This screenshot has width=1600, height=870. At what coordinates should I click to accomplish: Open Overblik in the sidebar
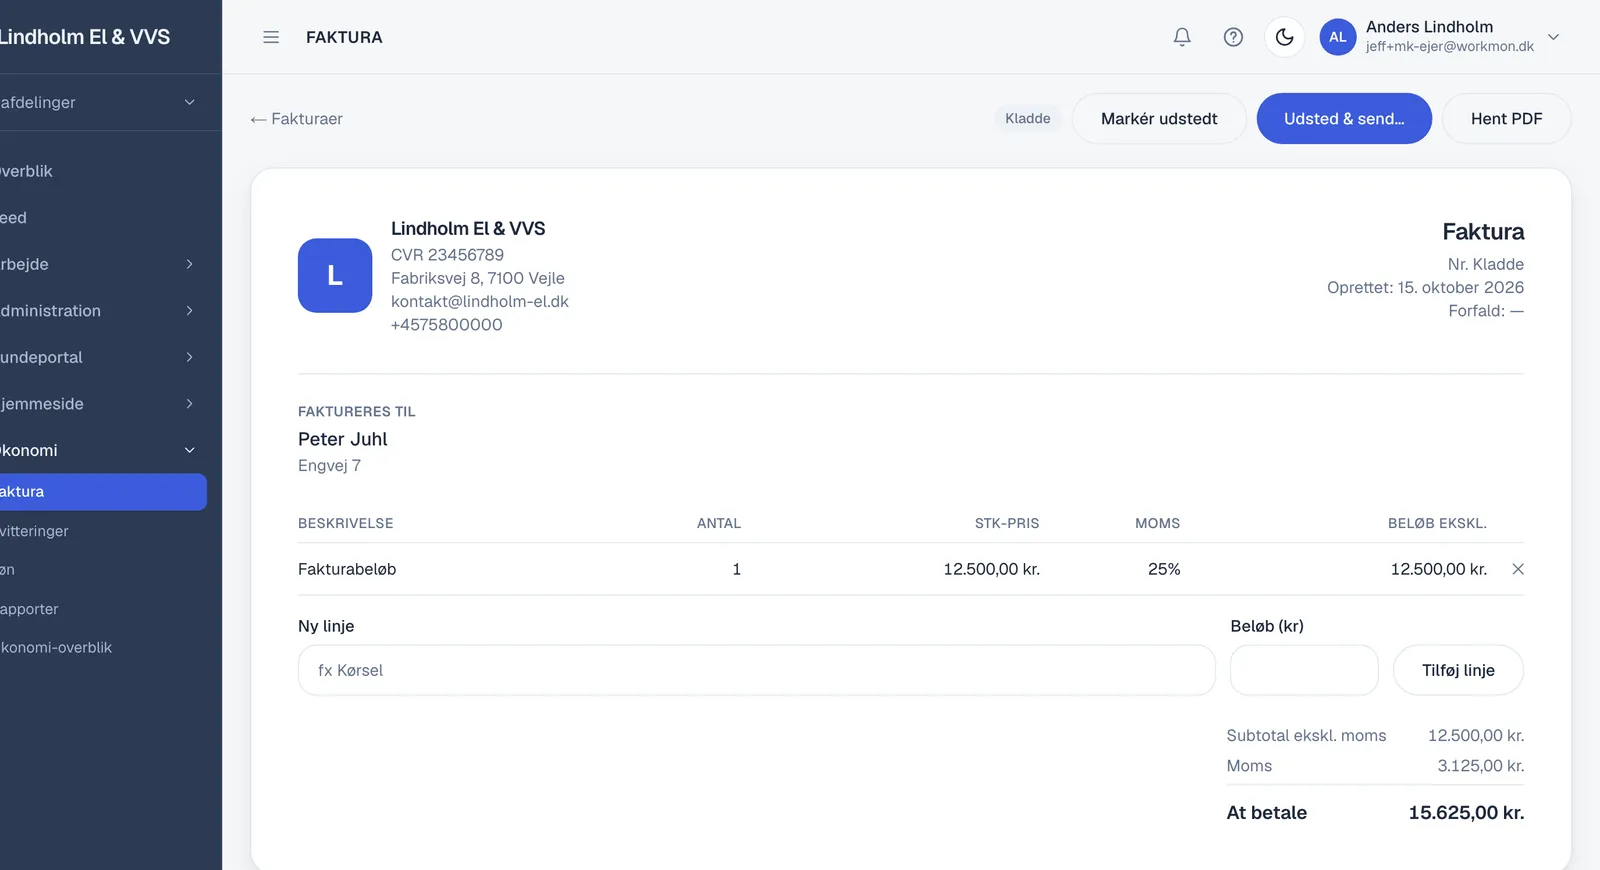[x=98, y=171]
